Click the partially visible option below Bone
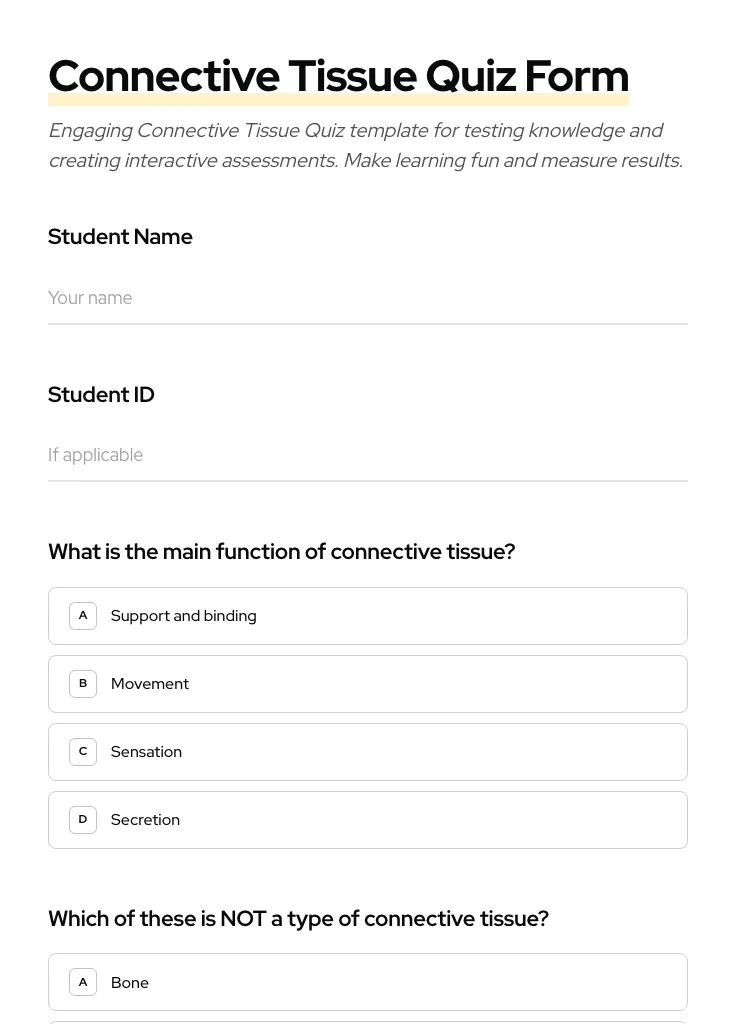Screen dimensions: 736x1024 coord(368,1021)
